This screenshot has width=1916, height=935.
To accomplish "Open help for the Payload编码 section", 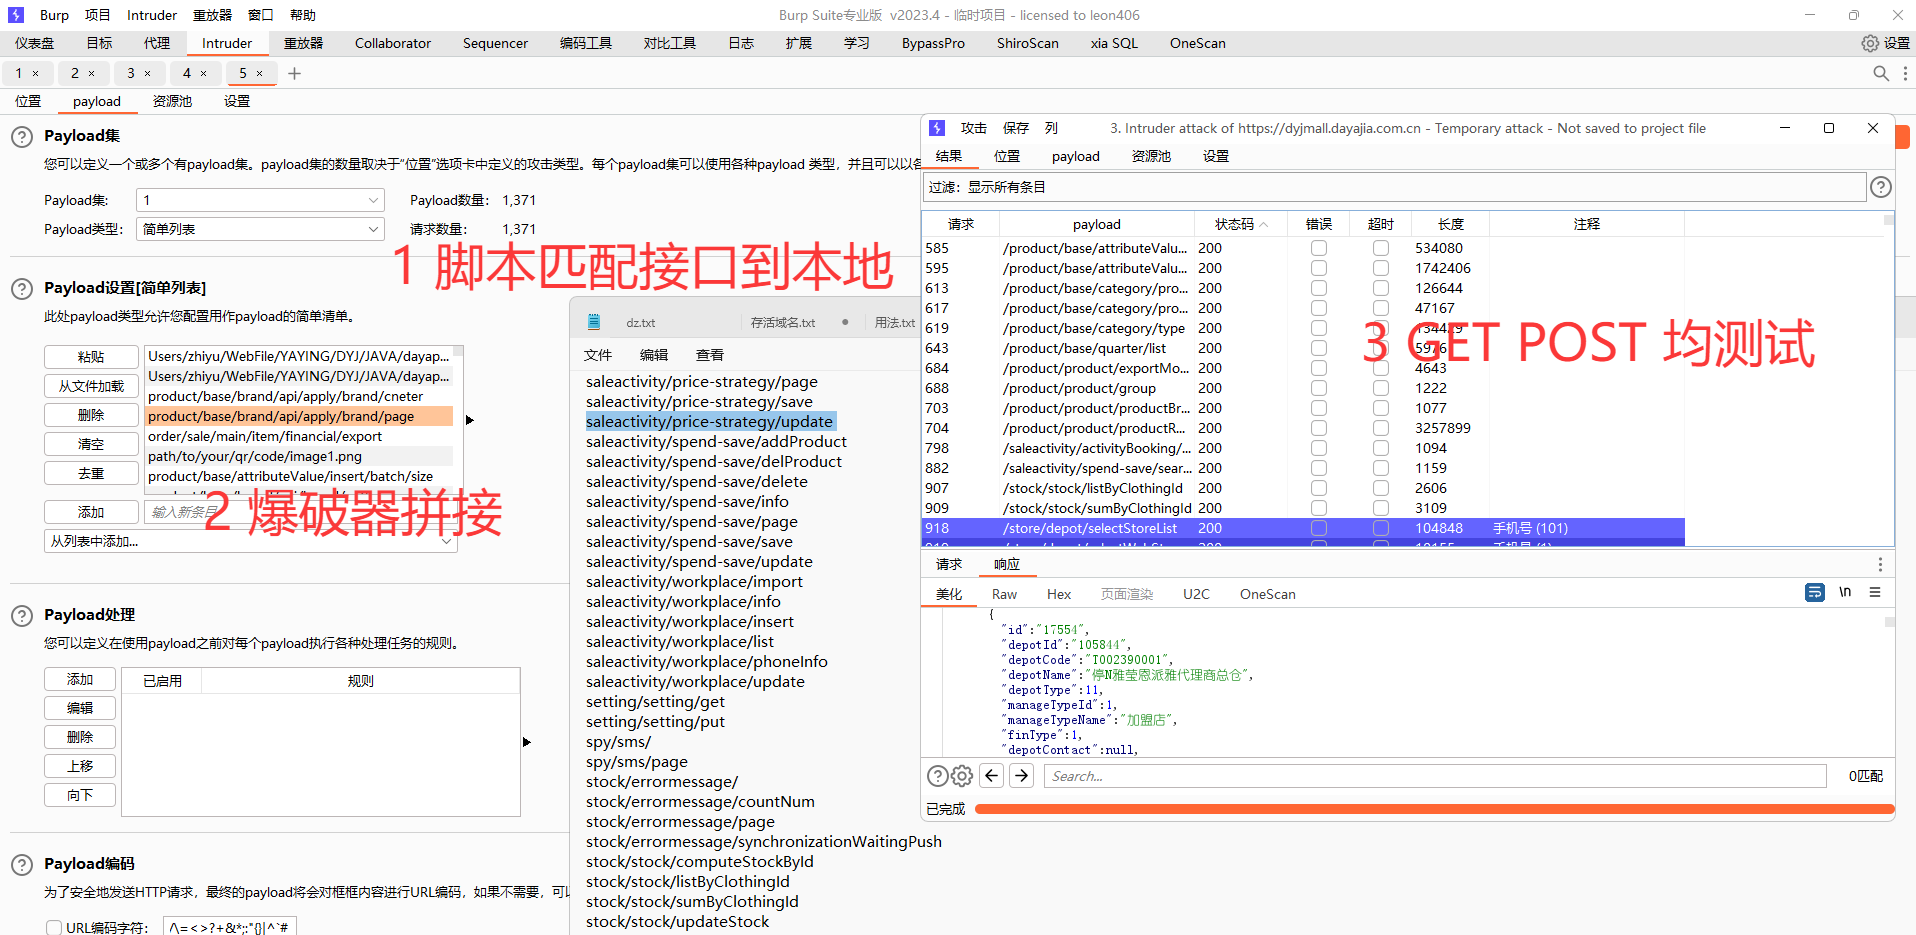I will (22, 865).
